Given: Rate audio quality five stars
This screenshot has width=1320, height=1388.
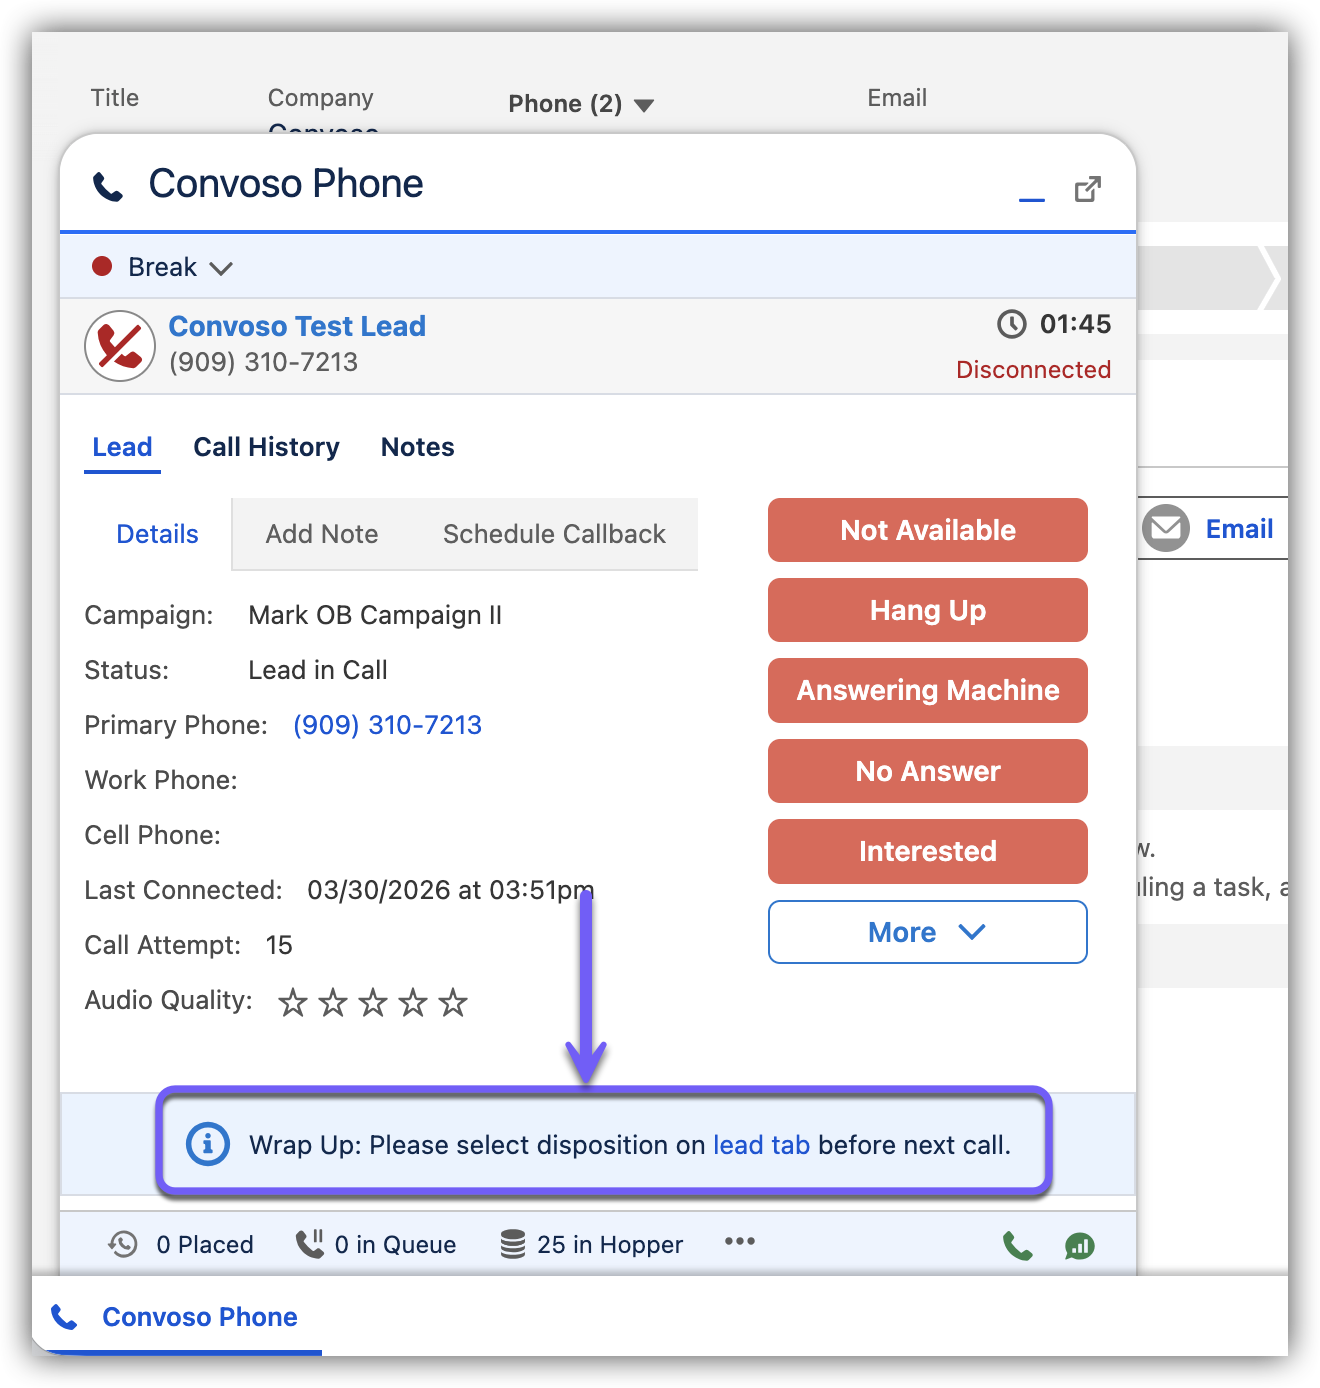Looking at the screenshot, I should pyautogui.click(x=453, y=1002).
